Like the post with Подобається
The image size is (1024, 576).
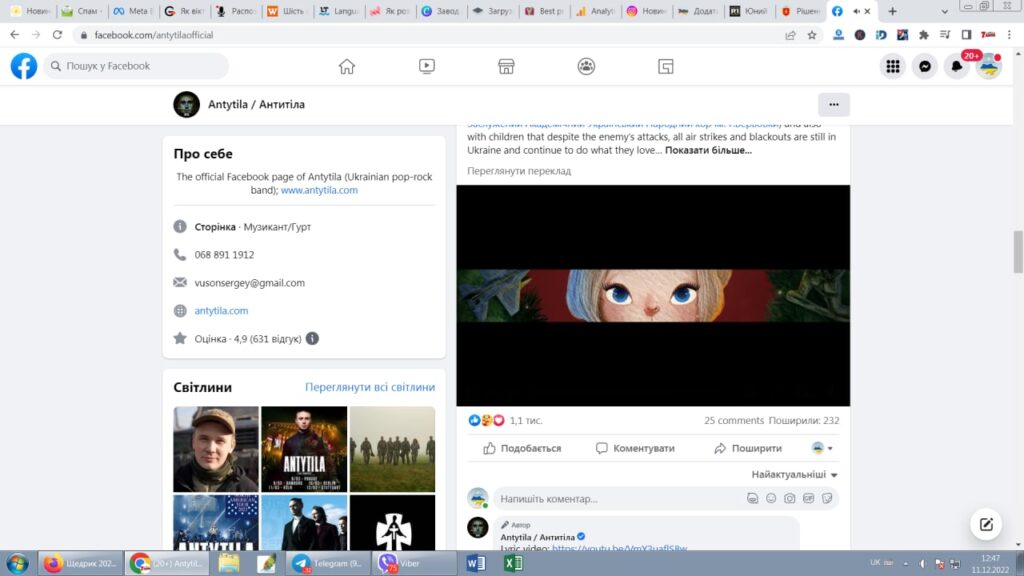522,449
